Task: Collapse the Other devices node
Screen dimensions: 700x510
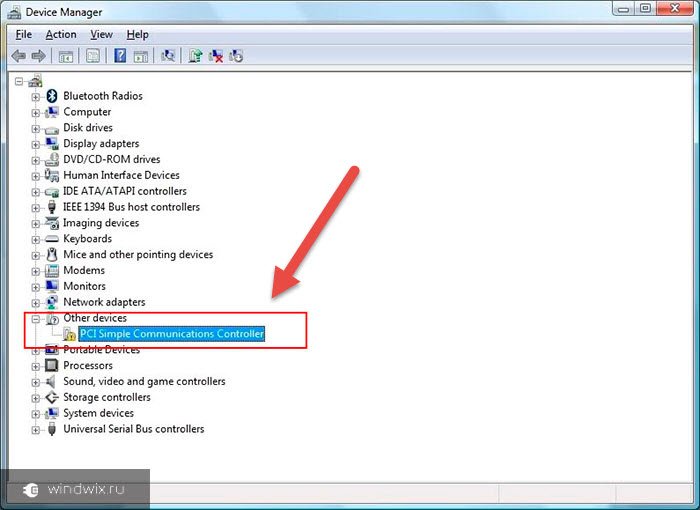Action: [35, 319]
